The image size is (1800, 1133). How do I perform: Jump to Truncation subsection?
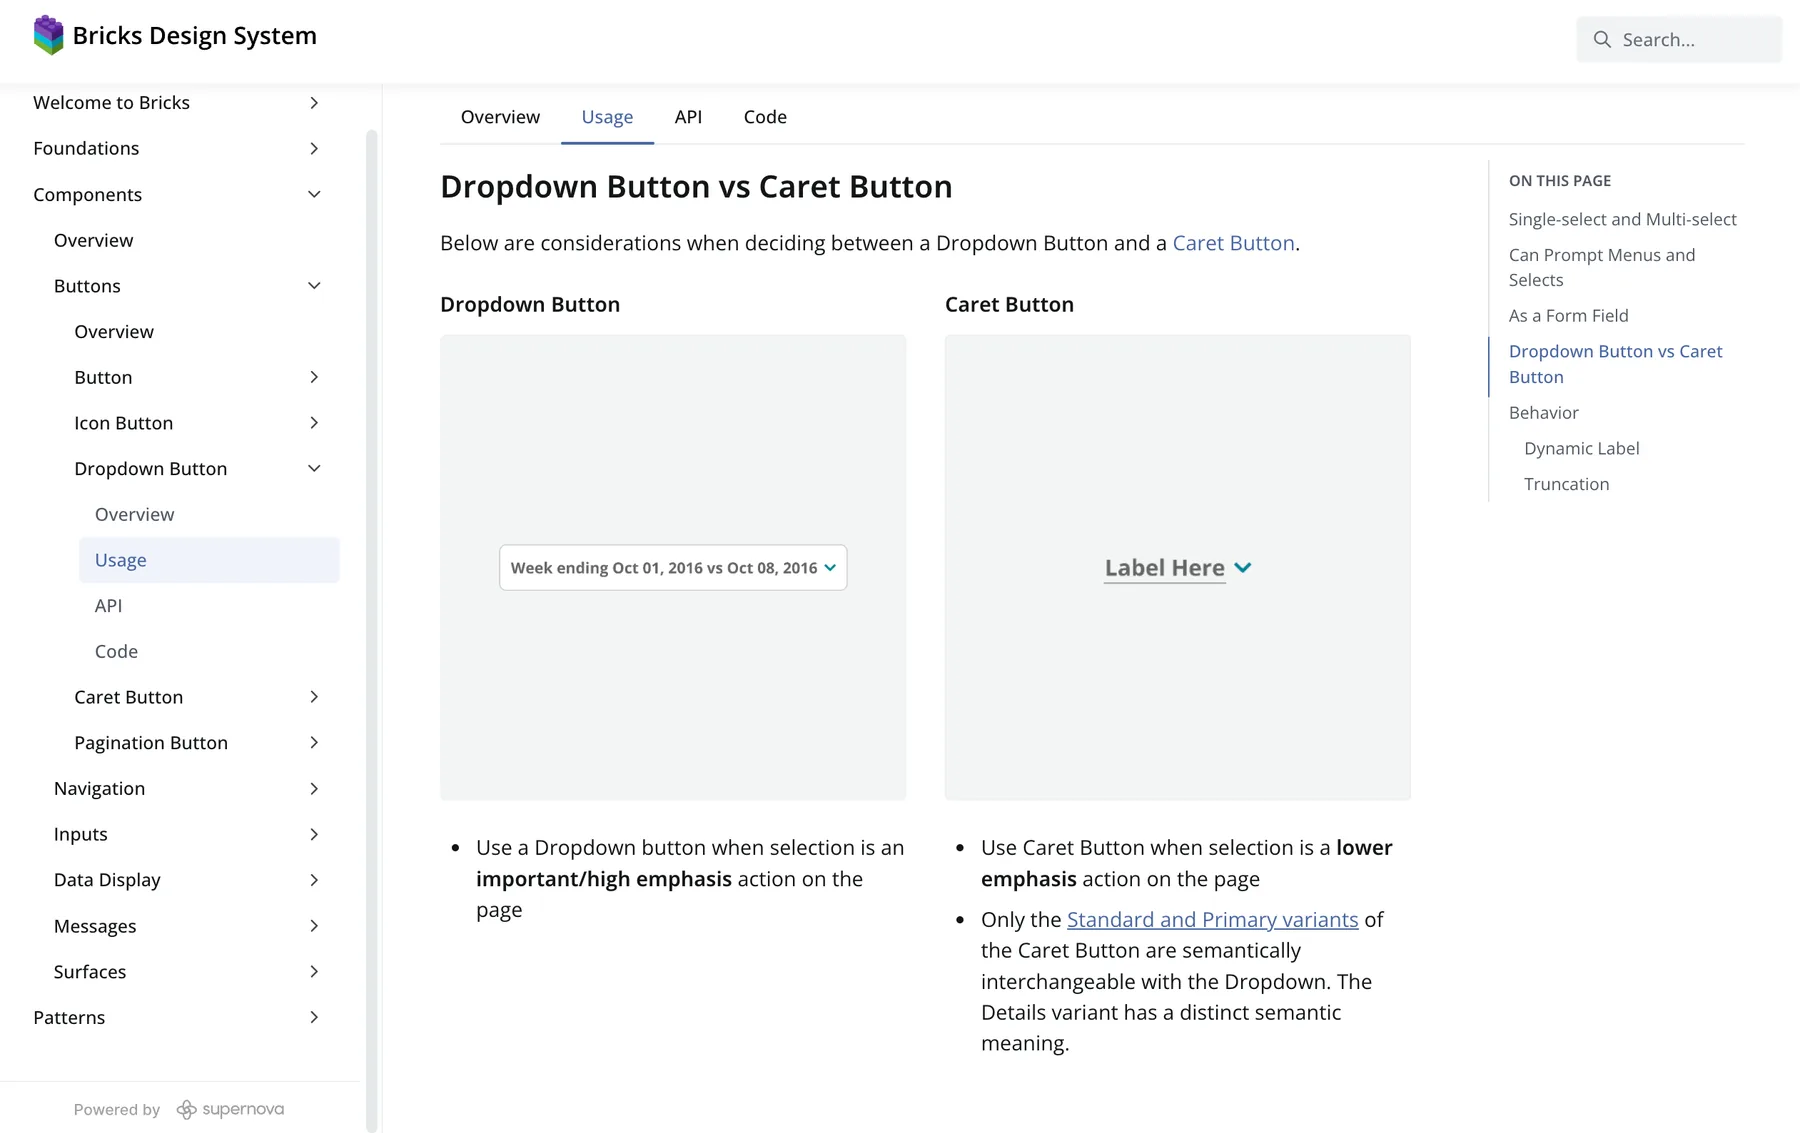click(1566, 484)
